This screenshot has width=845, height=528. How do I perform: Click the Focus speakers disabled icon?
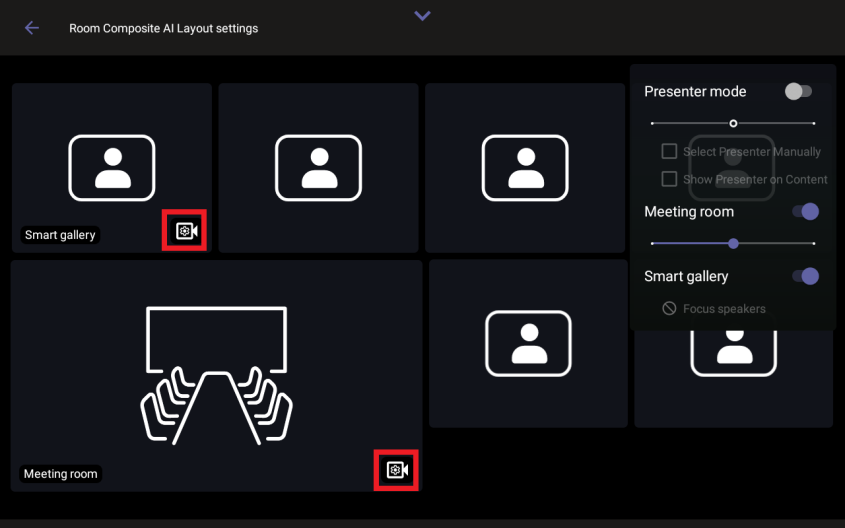(x=669, y=309)
